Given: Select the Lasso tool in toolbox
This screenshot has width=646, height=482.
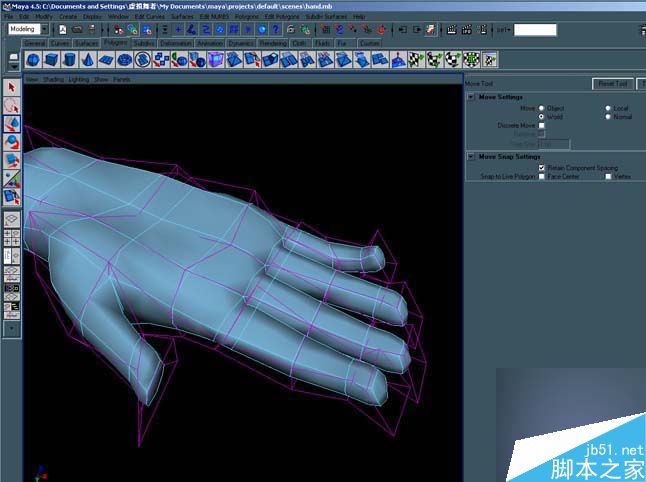Looking at the screenshot, I should click(11, 105).
